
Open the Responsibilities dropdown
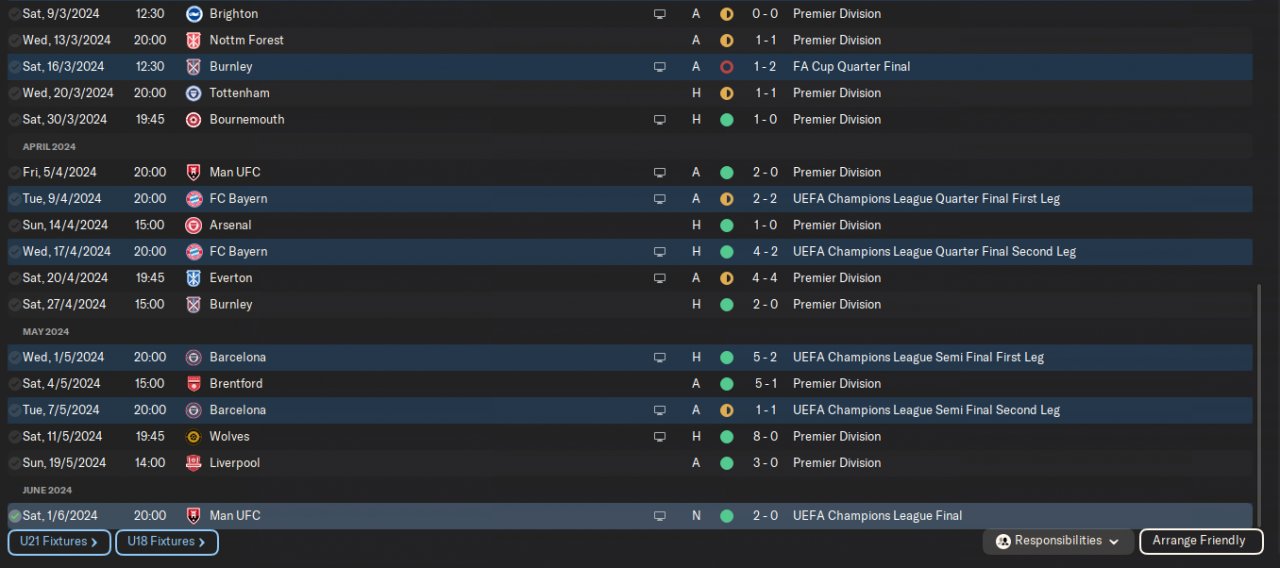pyautogui.click(x=1059, y=541)
